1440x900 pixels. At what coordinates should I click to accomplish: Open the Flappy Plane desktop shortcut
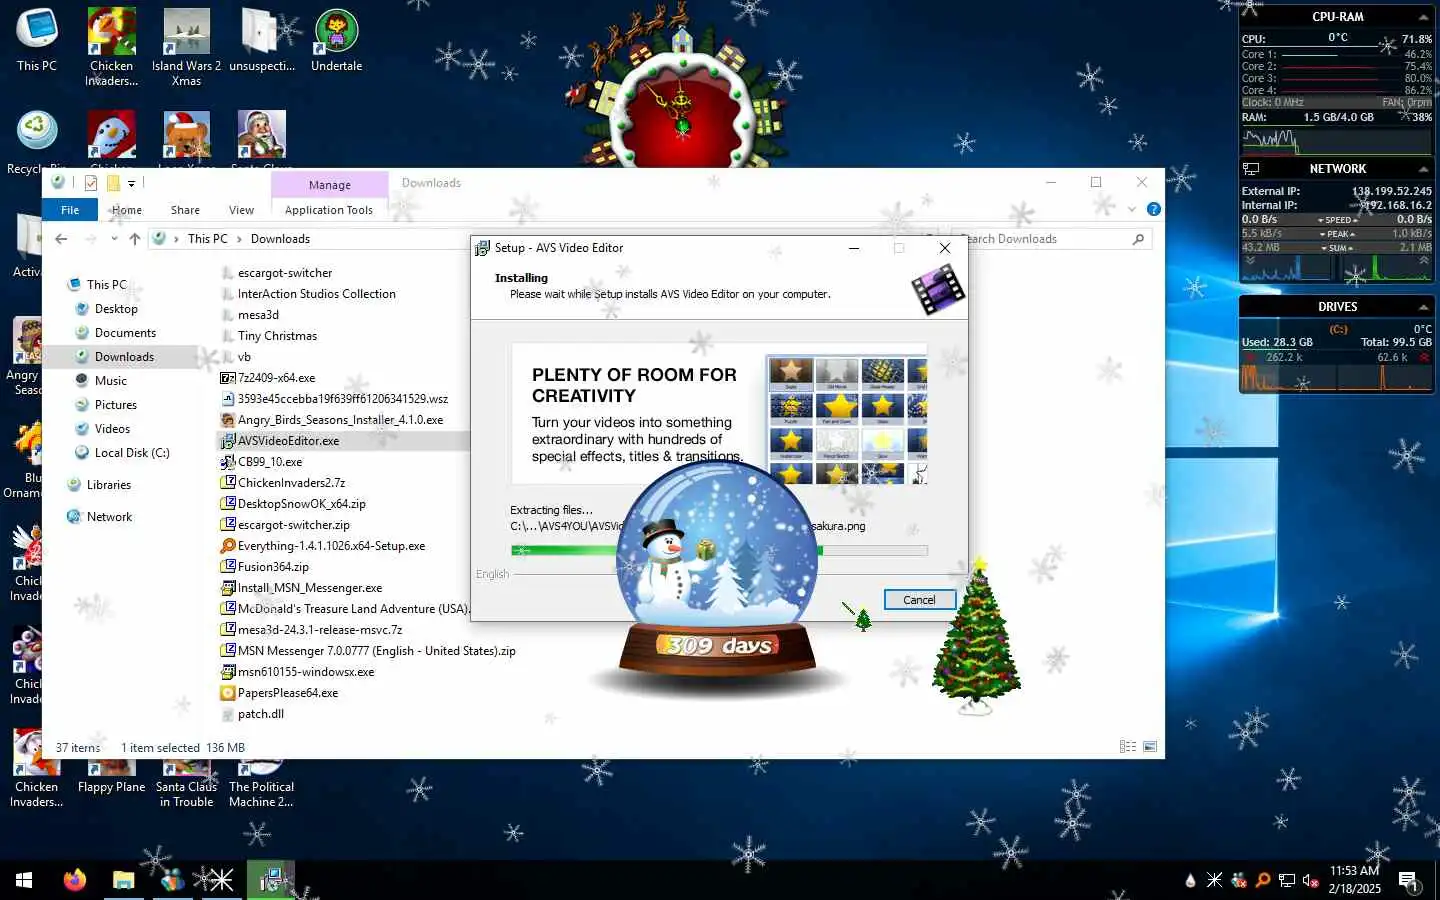pos(111,779)
